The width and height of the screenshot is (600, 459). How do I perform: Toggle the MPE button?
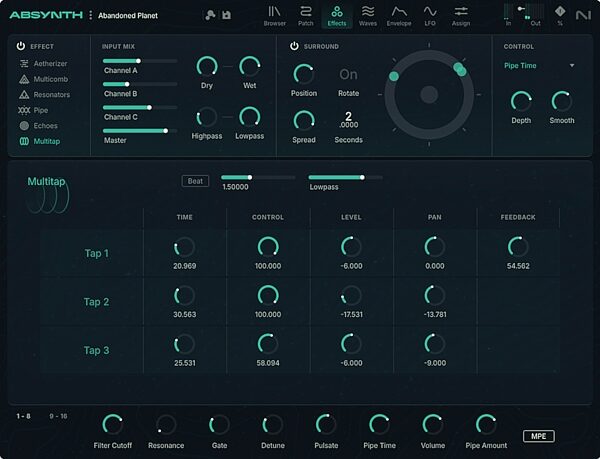538,436
